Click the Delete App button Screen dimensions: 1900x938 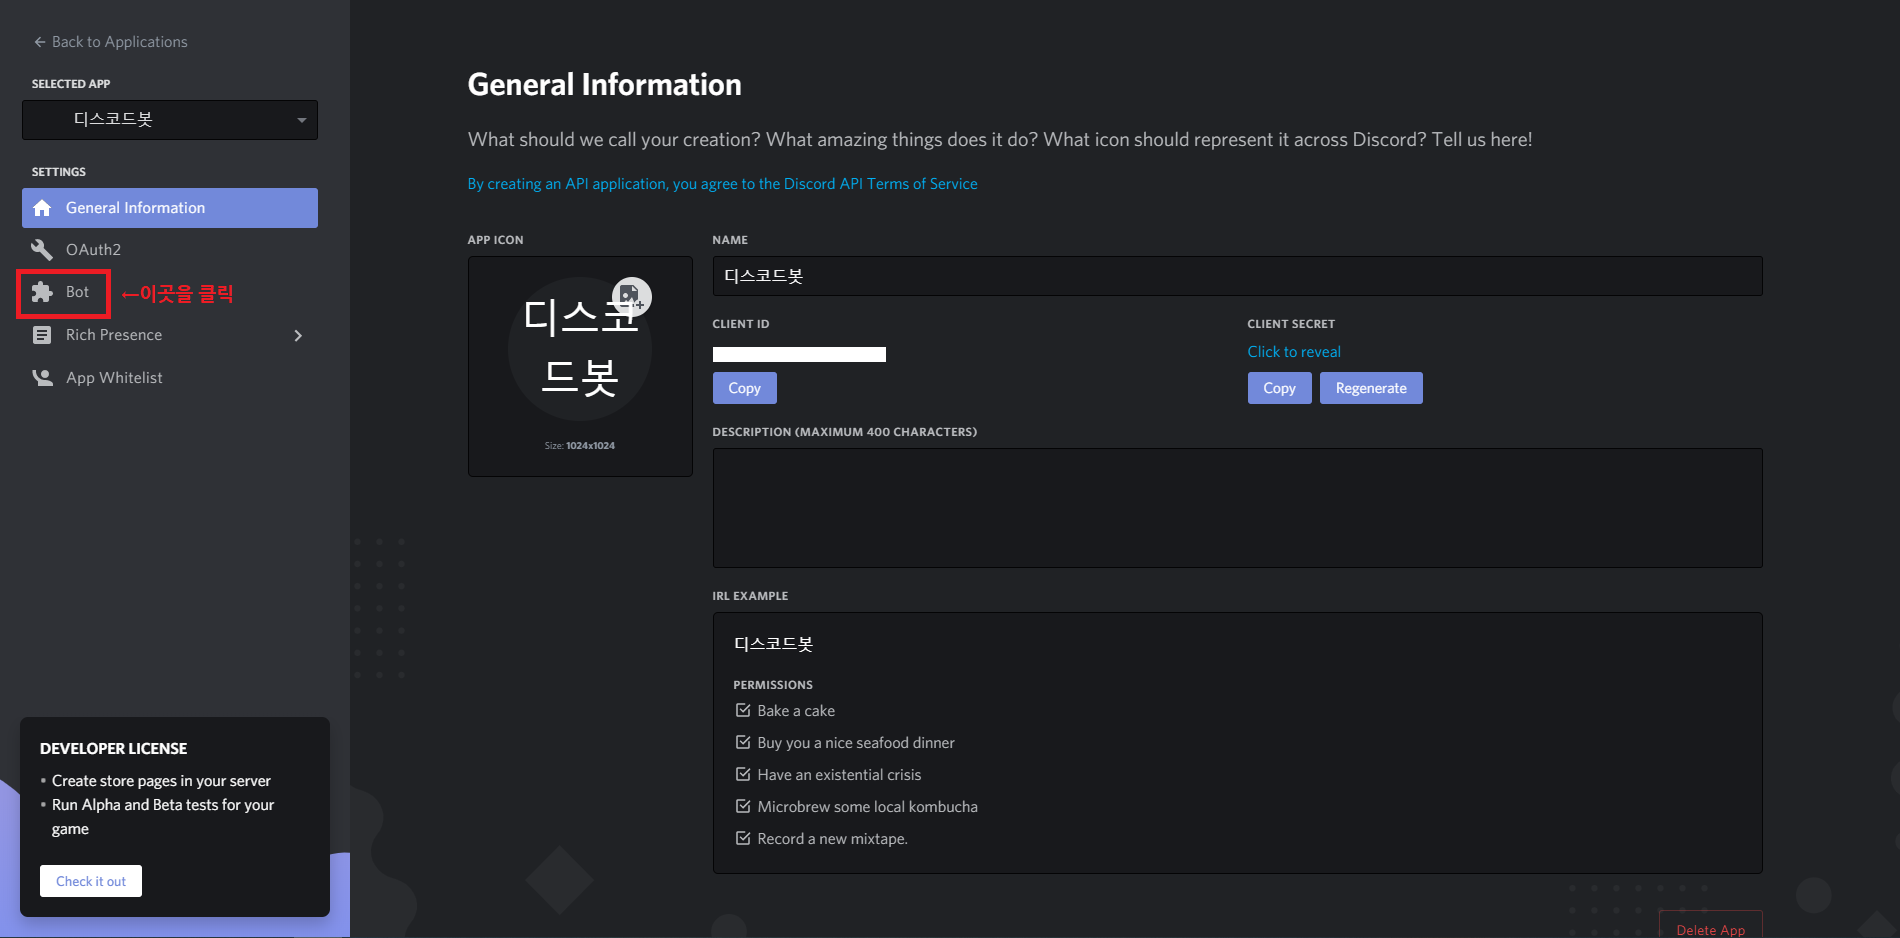pos(1710,926)
